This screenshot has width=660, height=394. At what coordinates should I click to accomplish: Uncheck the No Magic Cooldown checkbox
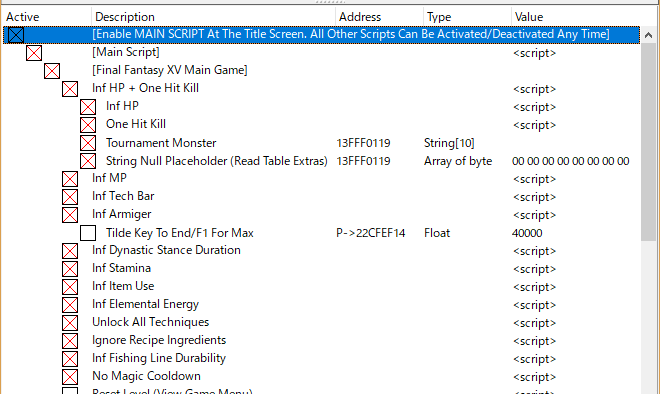(70, 377)
